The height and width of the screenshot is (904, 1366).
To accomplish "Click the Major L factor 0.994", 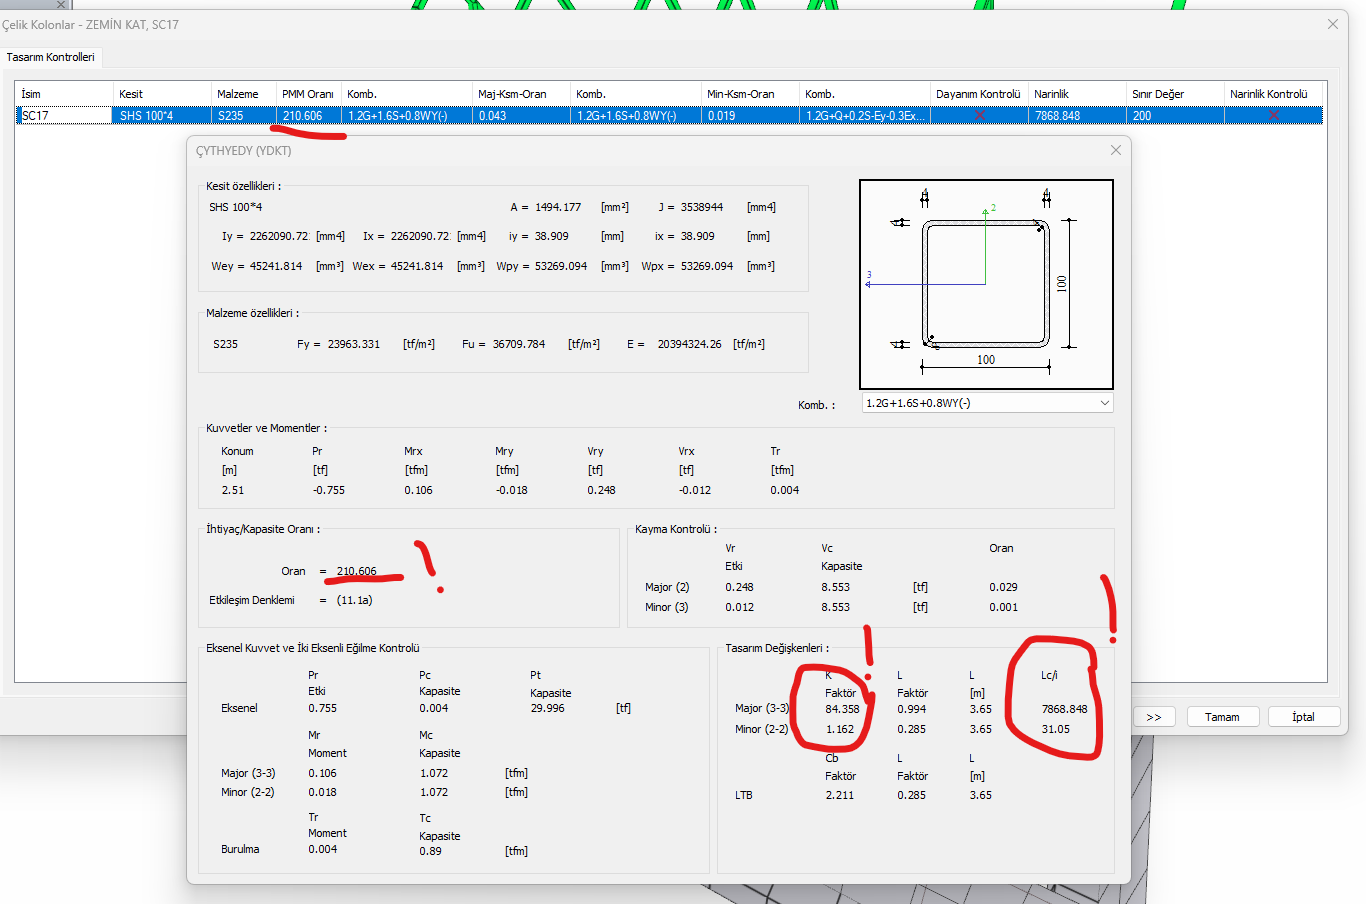I will point(911,709).
